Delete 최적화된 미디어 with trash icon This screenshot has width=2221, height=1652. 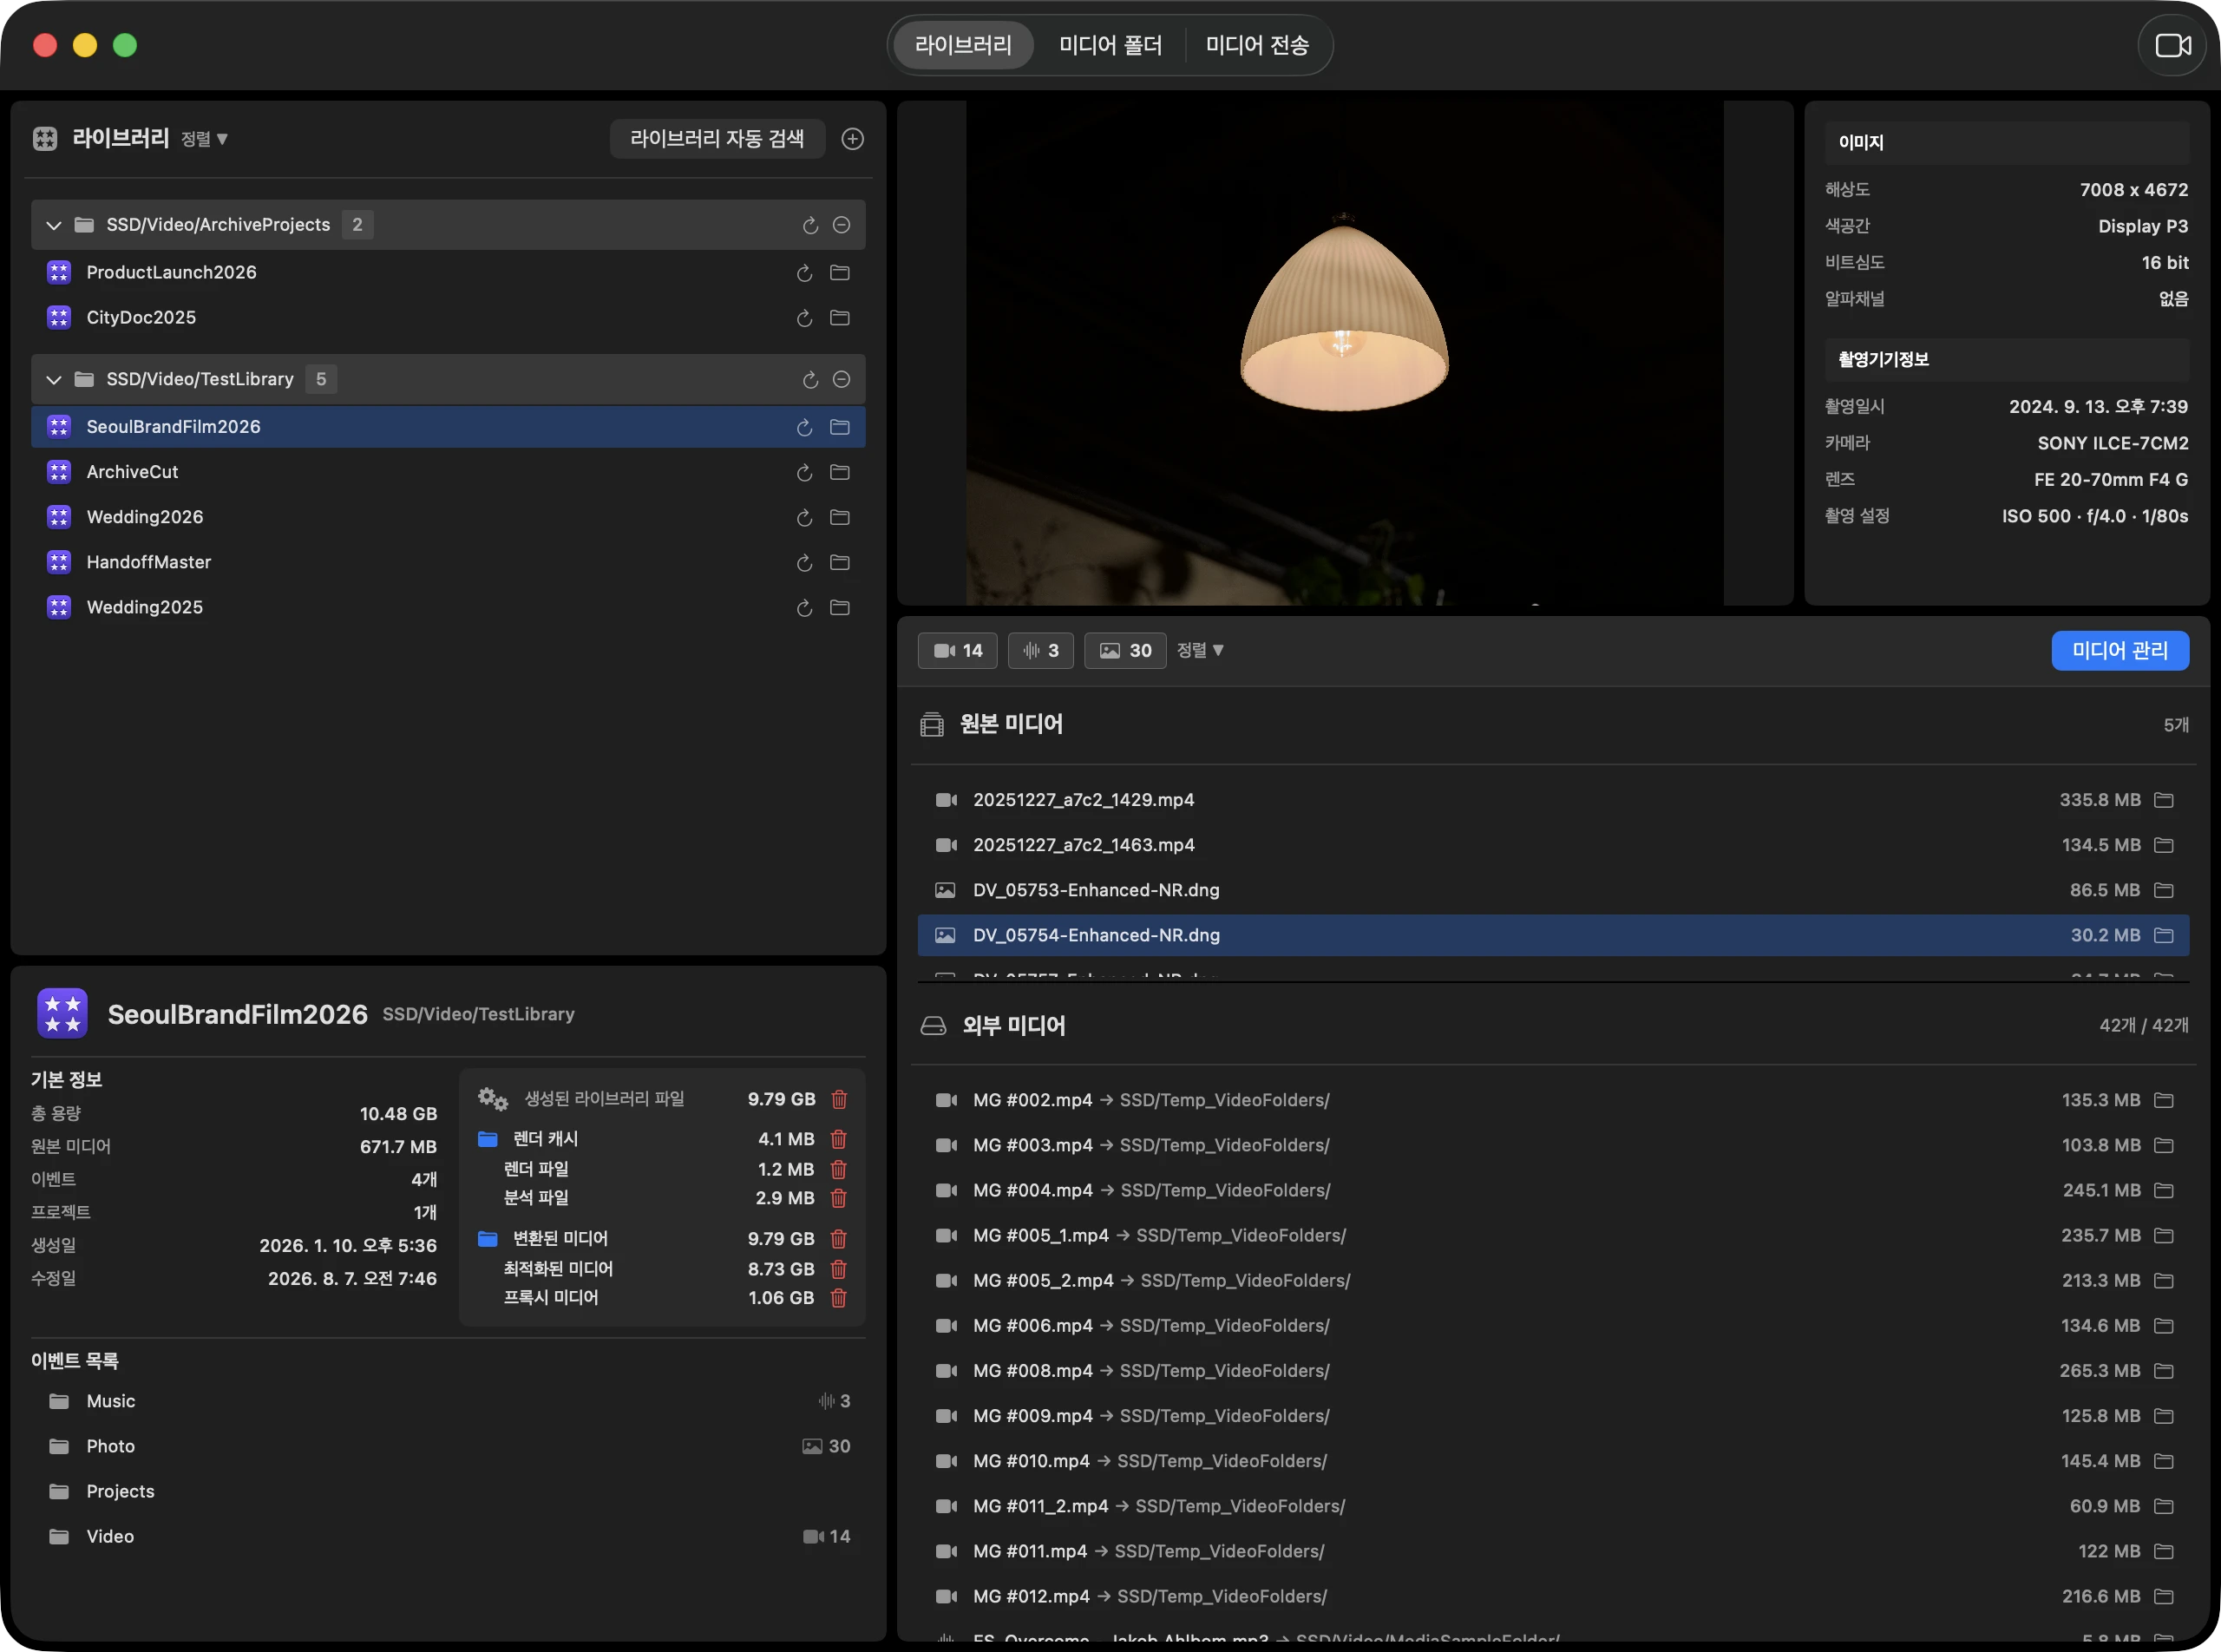839,1269
